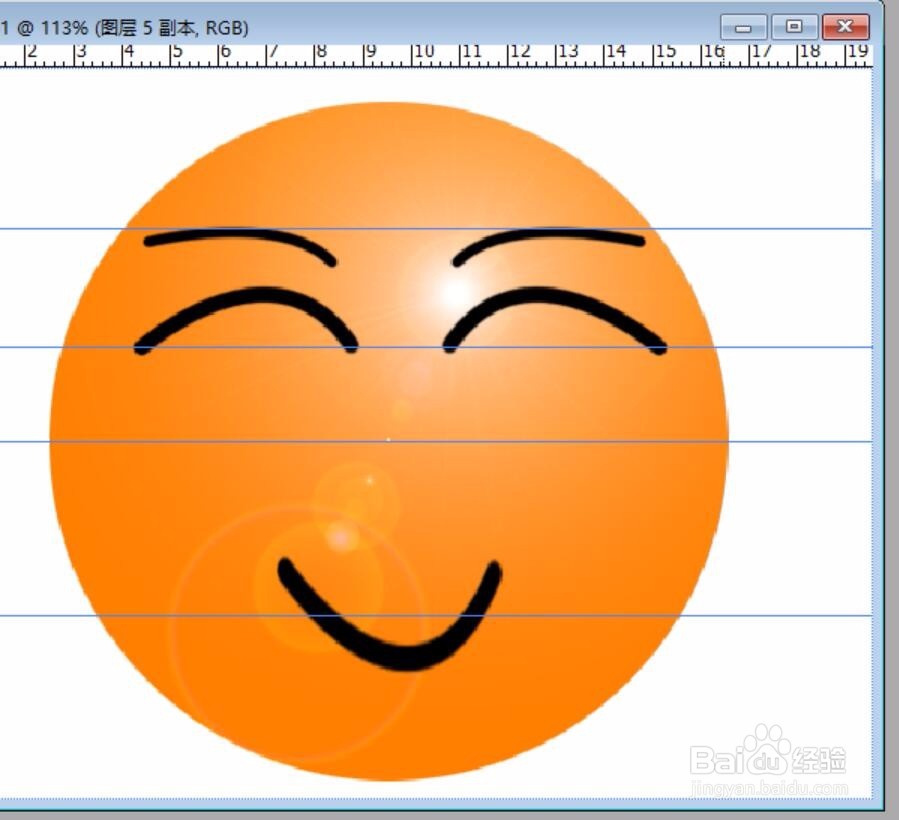Click the left closed eye arc

246,320
